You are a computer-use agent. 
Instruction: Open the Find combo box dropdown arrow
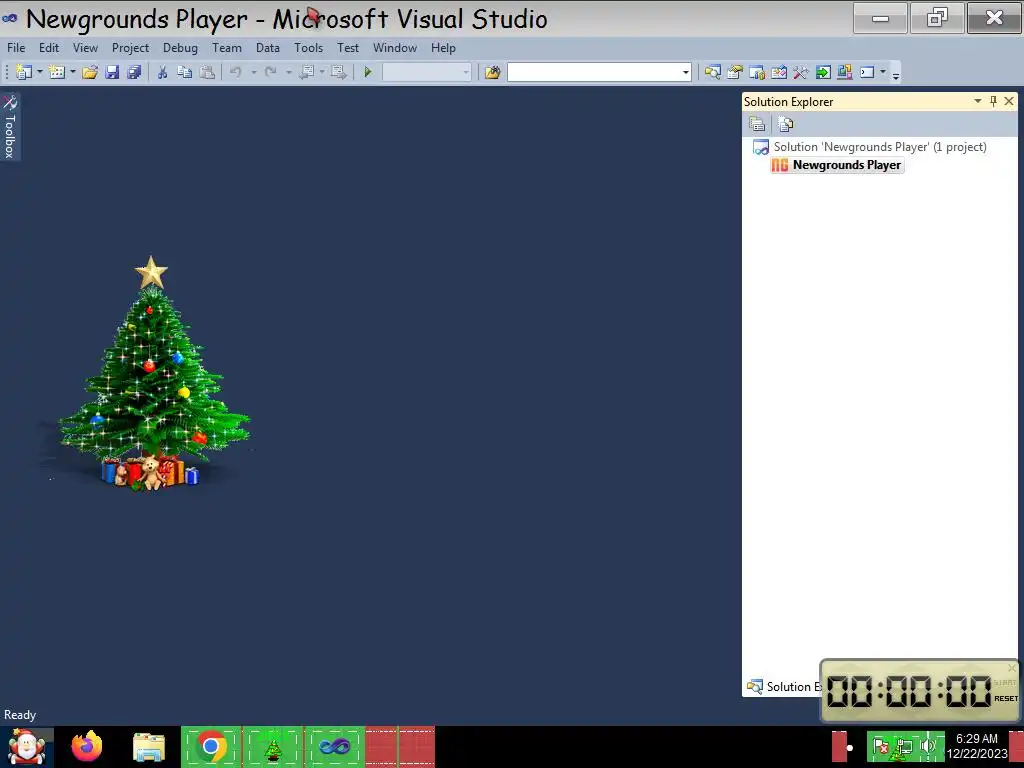click(686, 72)
